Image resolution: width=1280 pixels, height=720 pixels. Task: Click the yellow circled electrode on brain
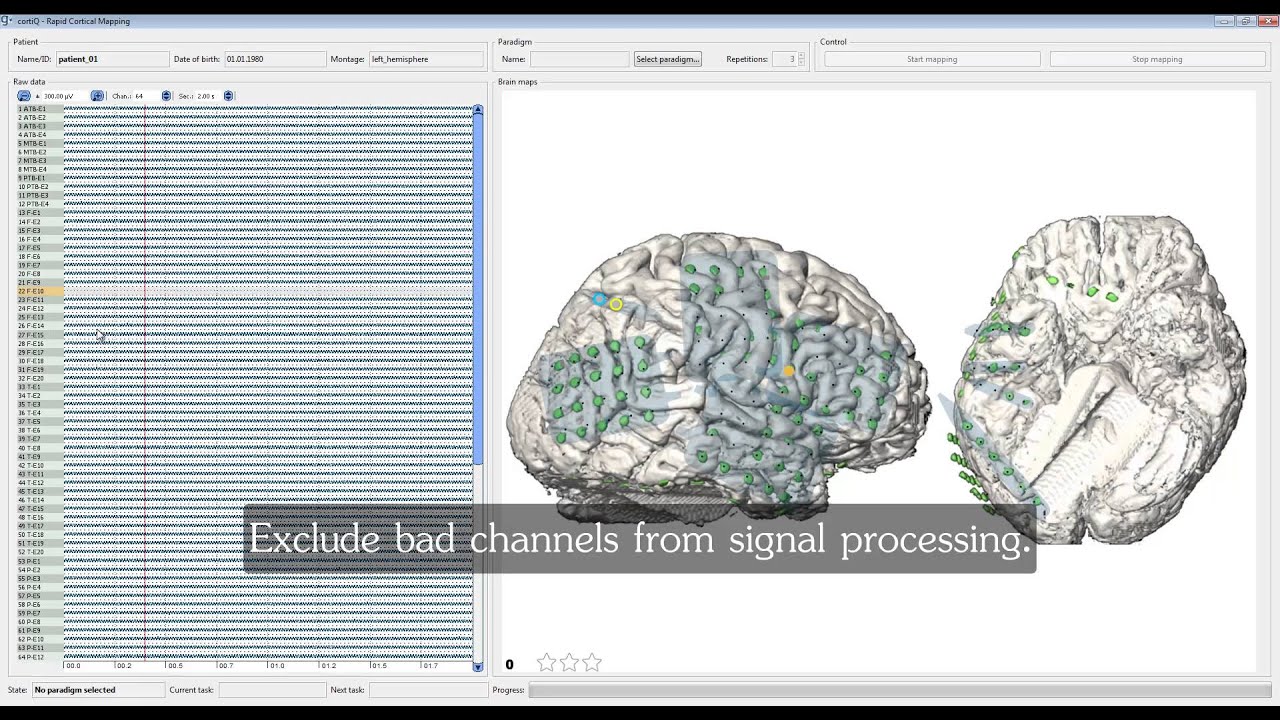pyautogui.click(x=616, y=304)
